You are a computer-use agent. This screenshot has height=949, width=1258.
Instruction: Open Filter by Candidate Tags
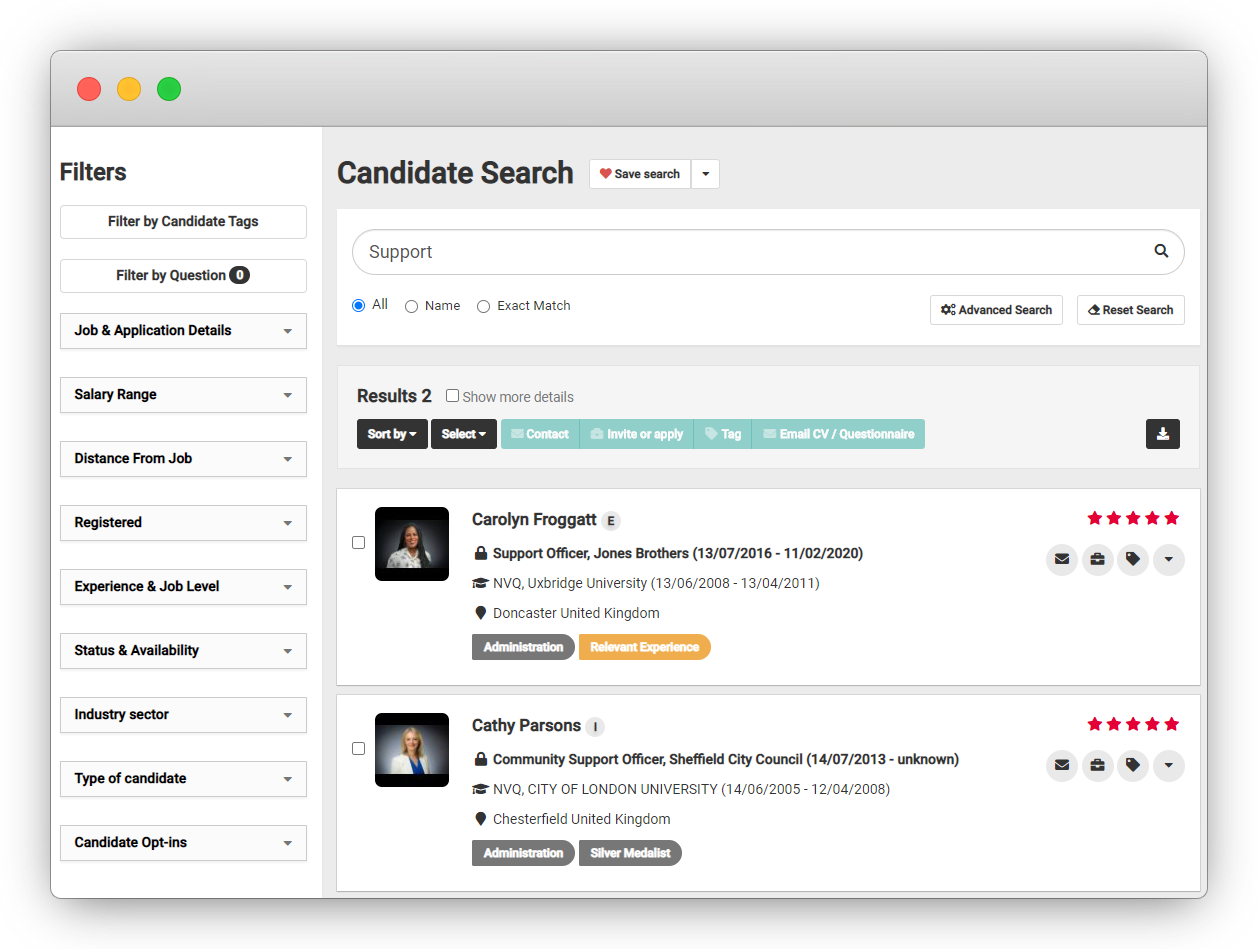click(183, 221)
